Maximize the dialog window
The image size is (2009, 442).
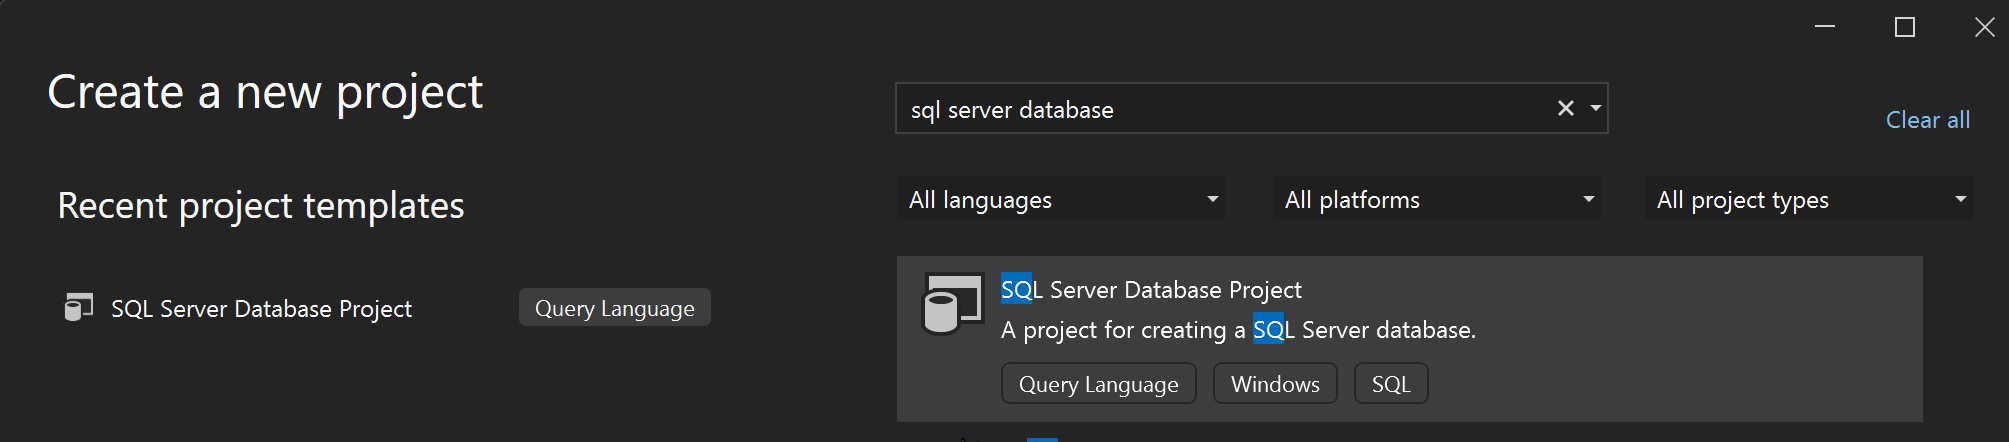pyautogui.click(x=1905, y=27)
